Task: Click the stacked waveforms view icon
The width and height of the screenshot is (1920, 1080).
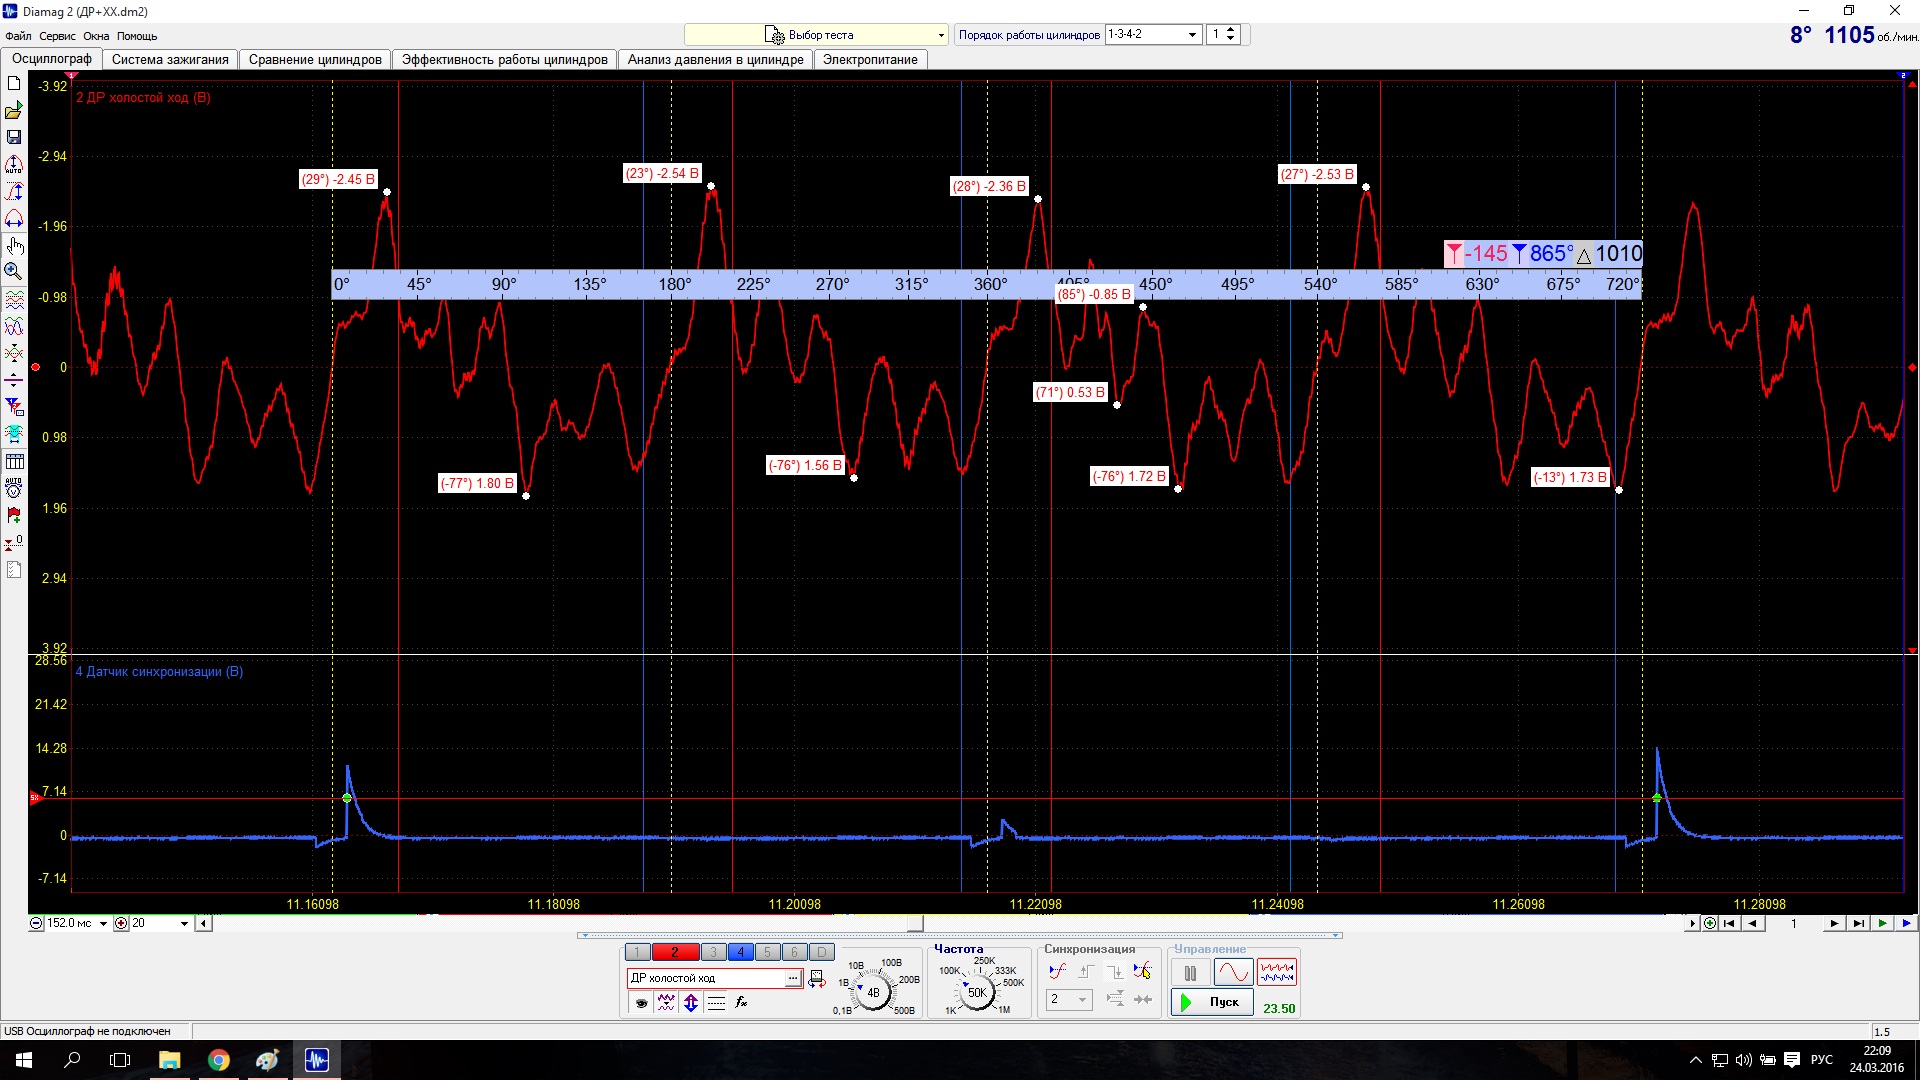Action: click(x=14, y=299)
